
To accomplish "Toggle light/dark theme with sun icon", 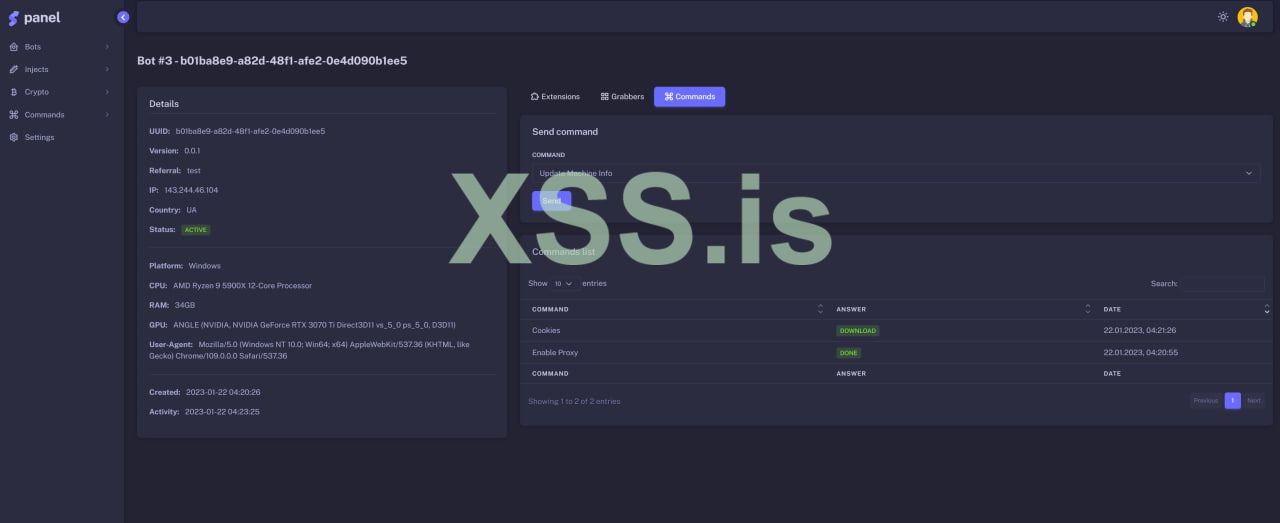I will tap(1222, 17).
